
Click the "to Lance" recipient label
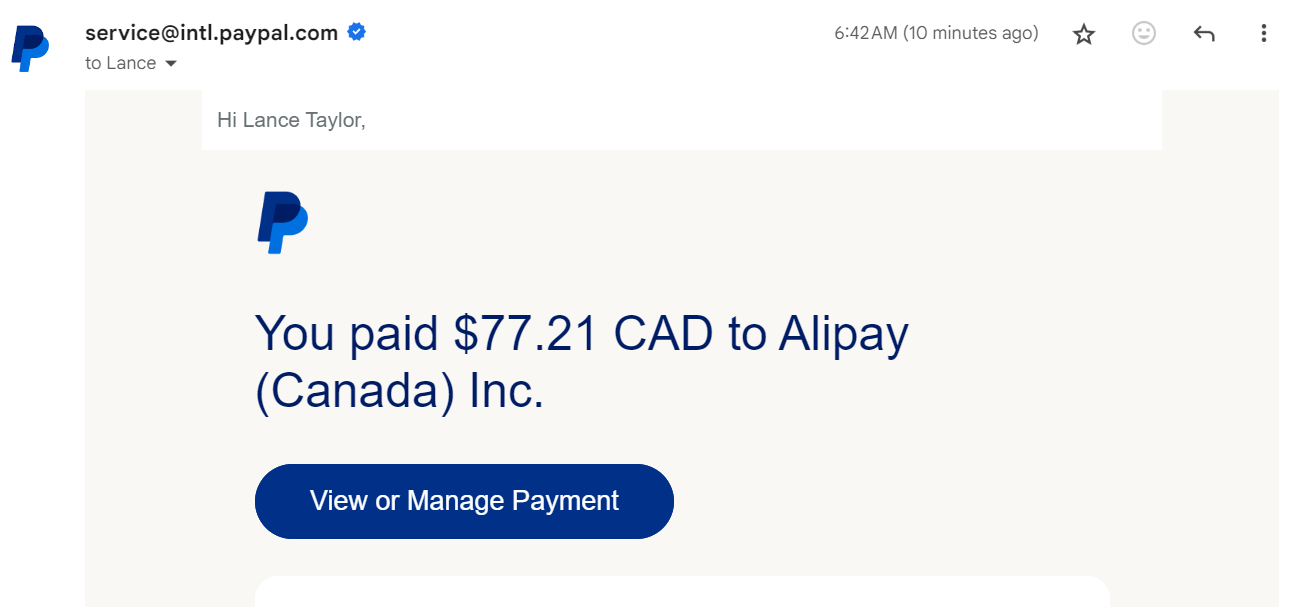click(x=121, y=63)
